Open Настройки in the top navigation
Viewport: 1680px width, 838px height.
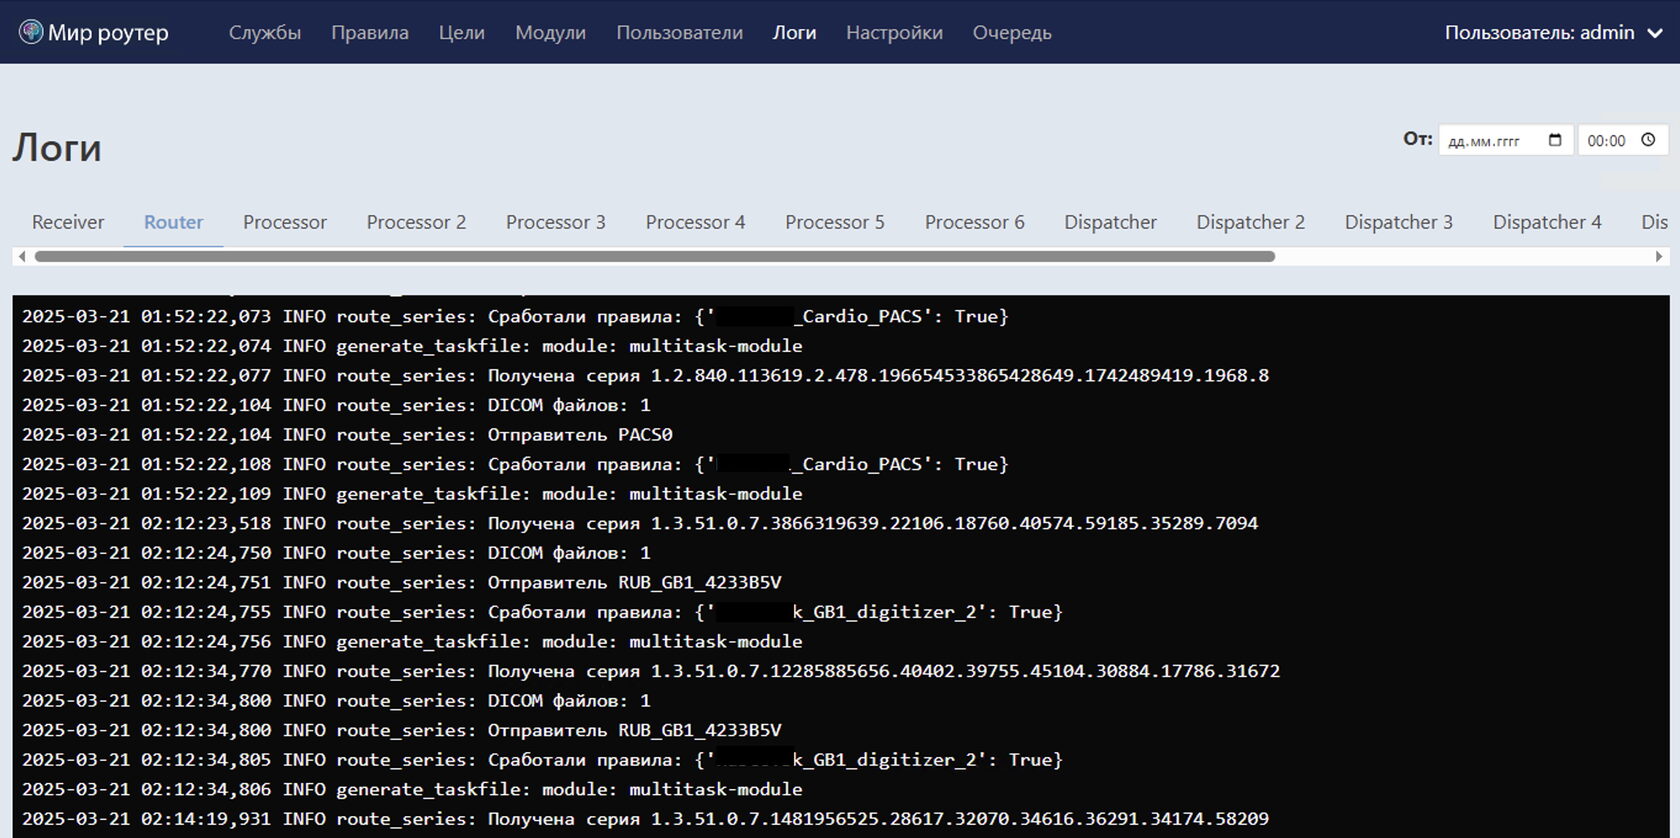[895, 32]
